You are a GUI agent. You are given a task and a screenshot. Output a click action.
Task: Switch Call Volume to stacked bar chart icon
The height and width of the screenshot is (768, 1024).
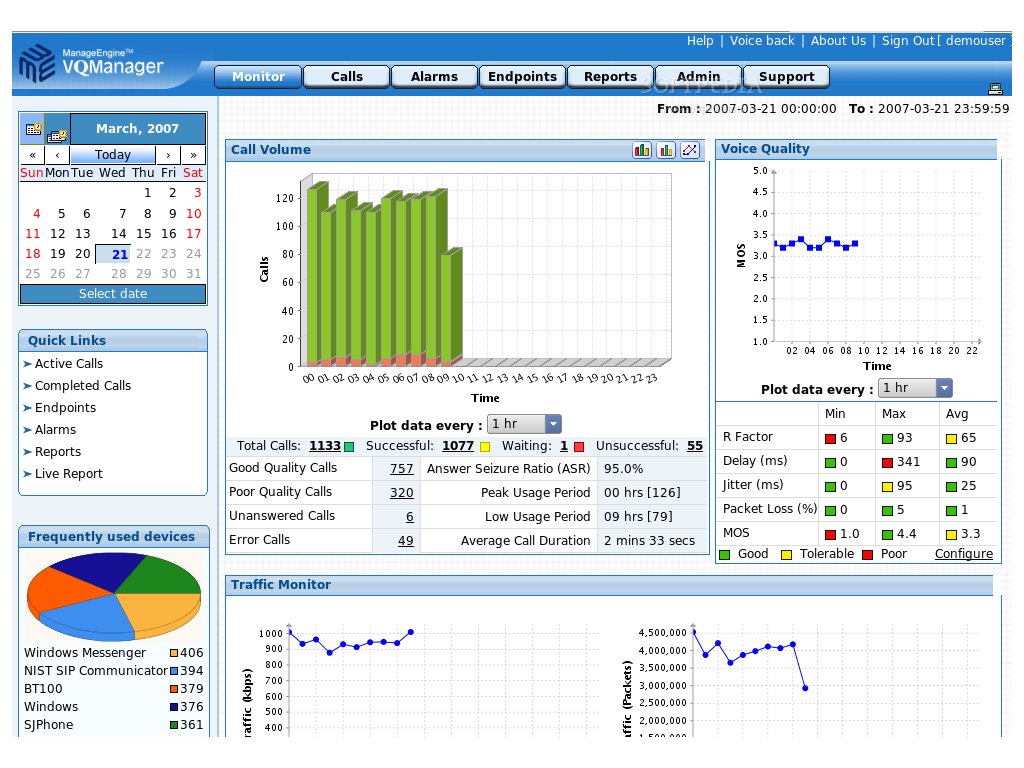coord(642,150)
